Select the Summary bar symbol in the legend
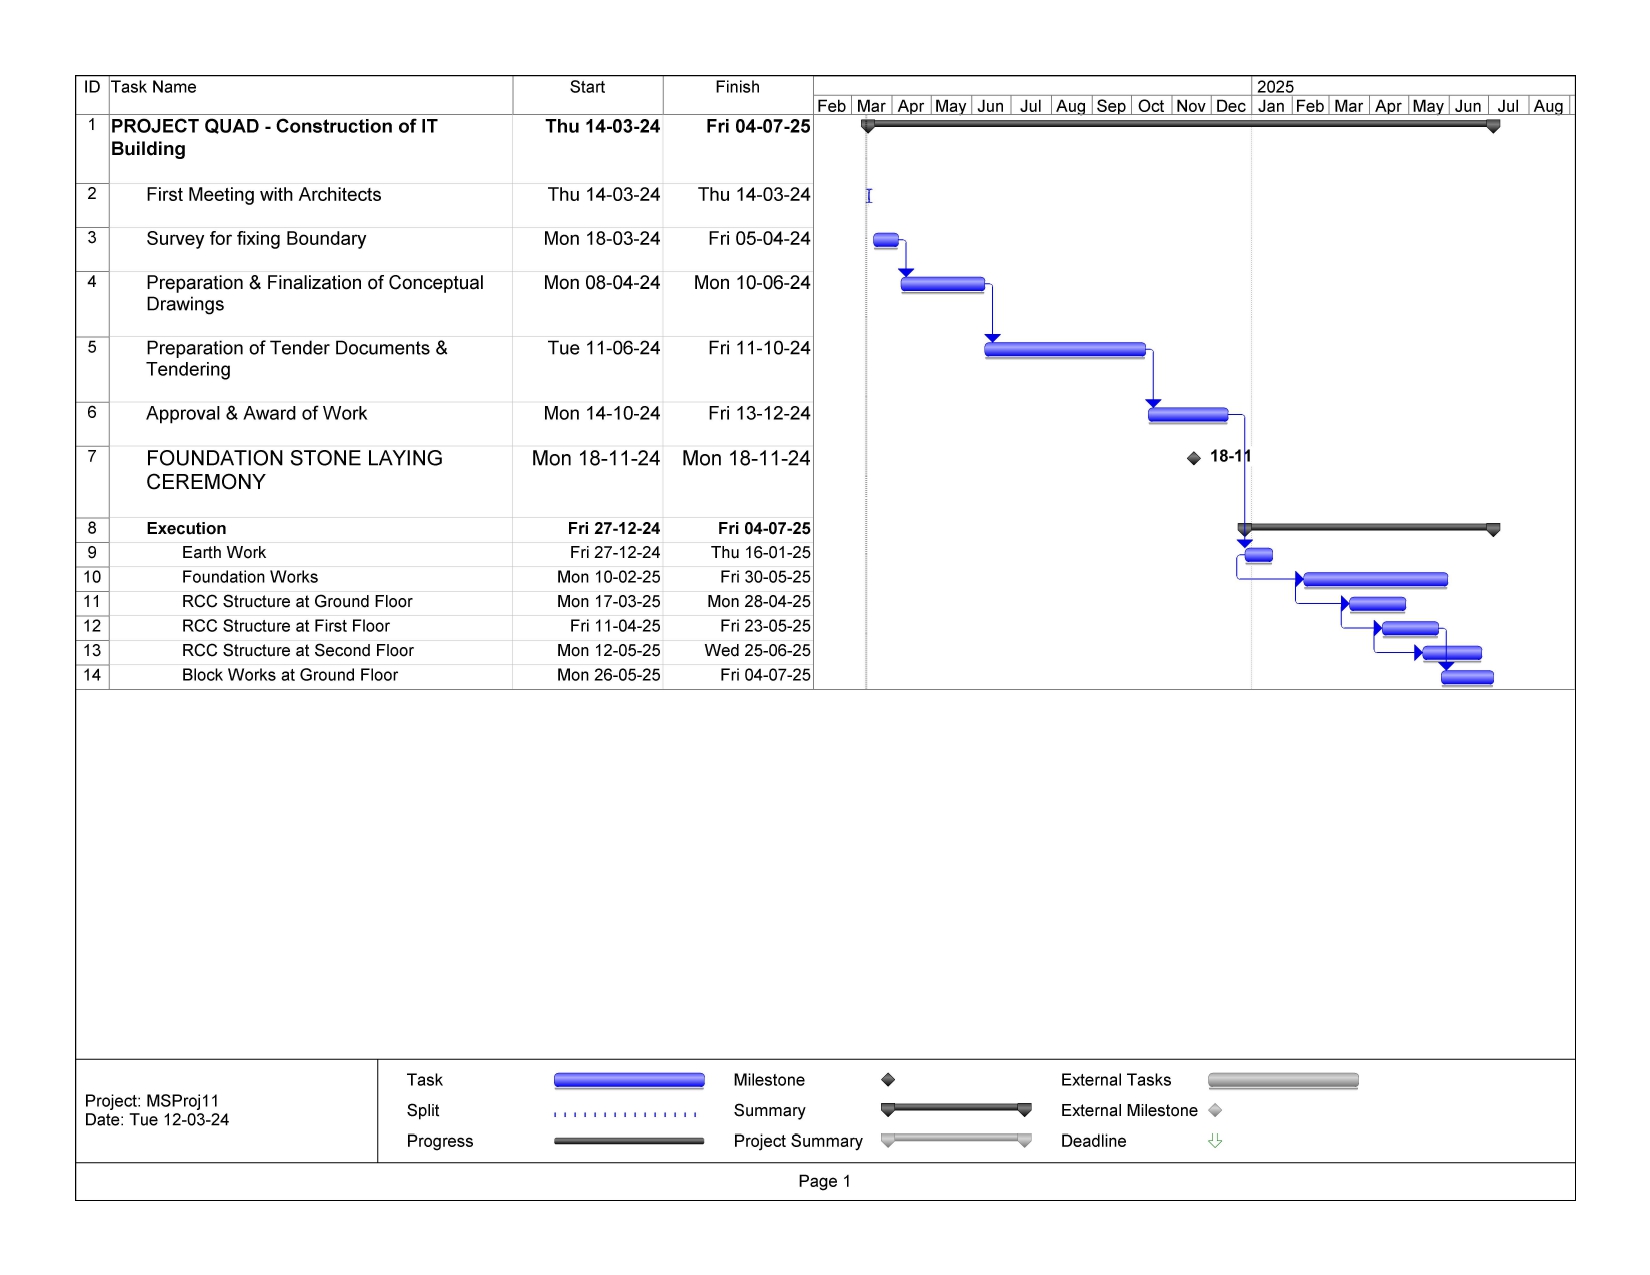1650x1275 pixels. 955,1109
